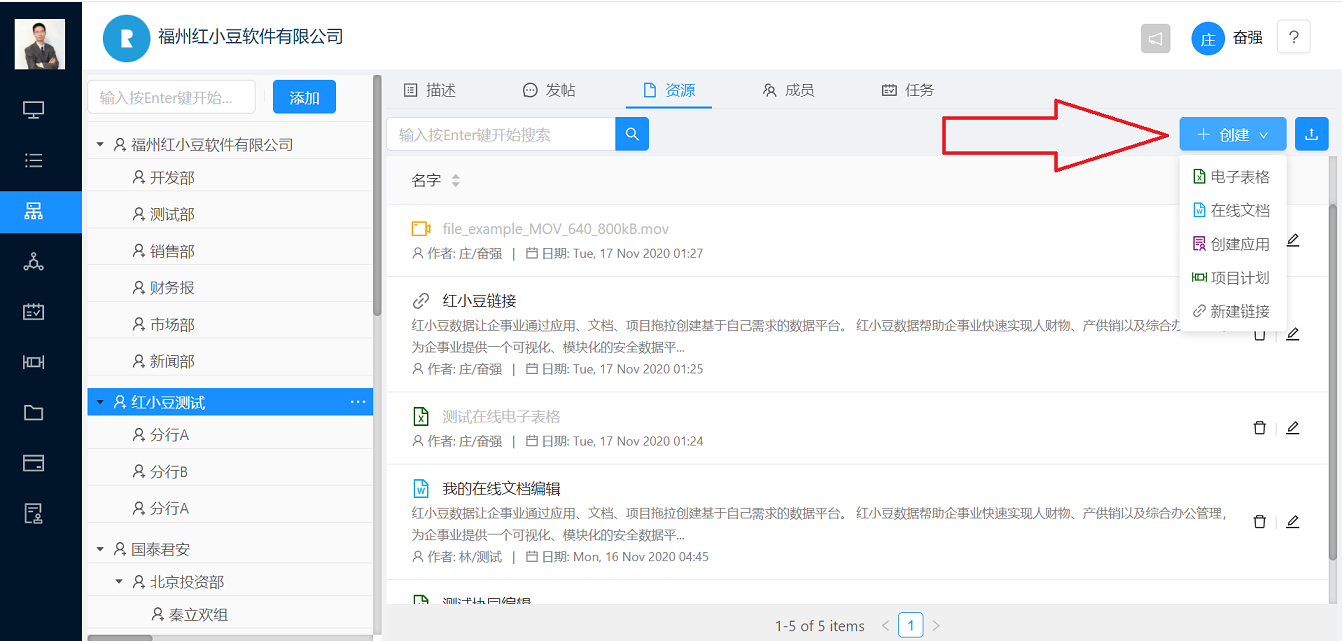Image resolution: width=1342 pixels, height=641 pixels.
Task: Click the 添加 button
Action: click(x=304, y=97)
